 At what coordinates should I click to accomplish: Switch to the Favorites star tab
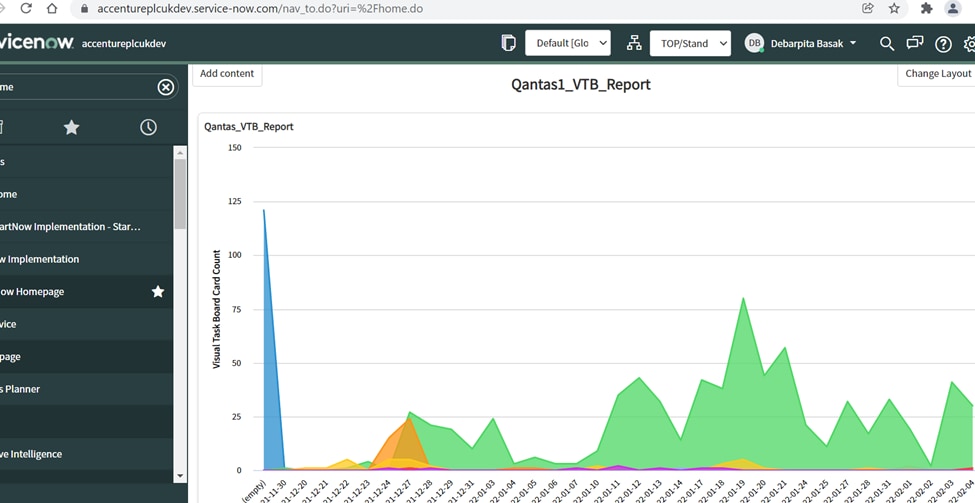pyautogui.click(x=72, y=127)
